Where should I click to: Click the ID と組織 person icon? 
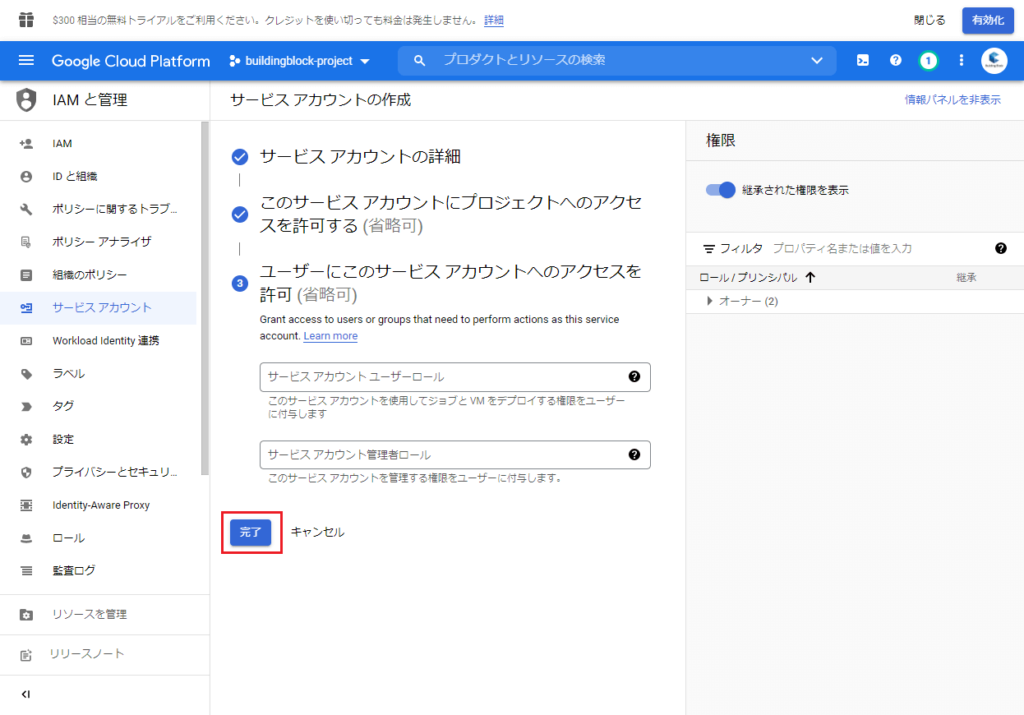(x=26, y=176)
